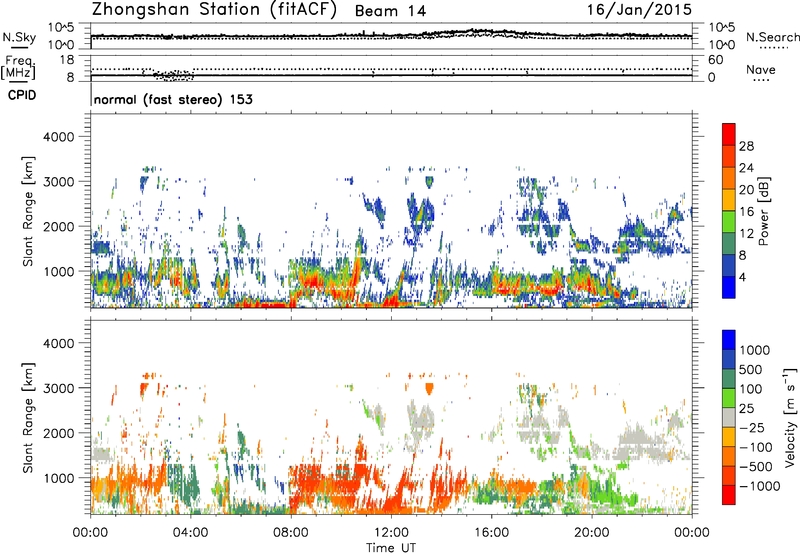Click the '-1000' velocity colorbar tick value
Image resolution: width=800 pixels, height=554 pixels.
[759, 486]
